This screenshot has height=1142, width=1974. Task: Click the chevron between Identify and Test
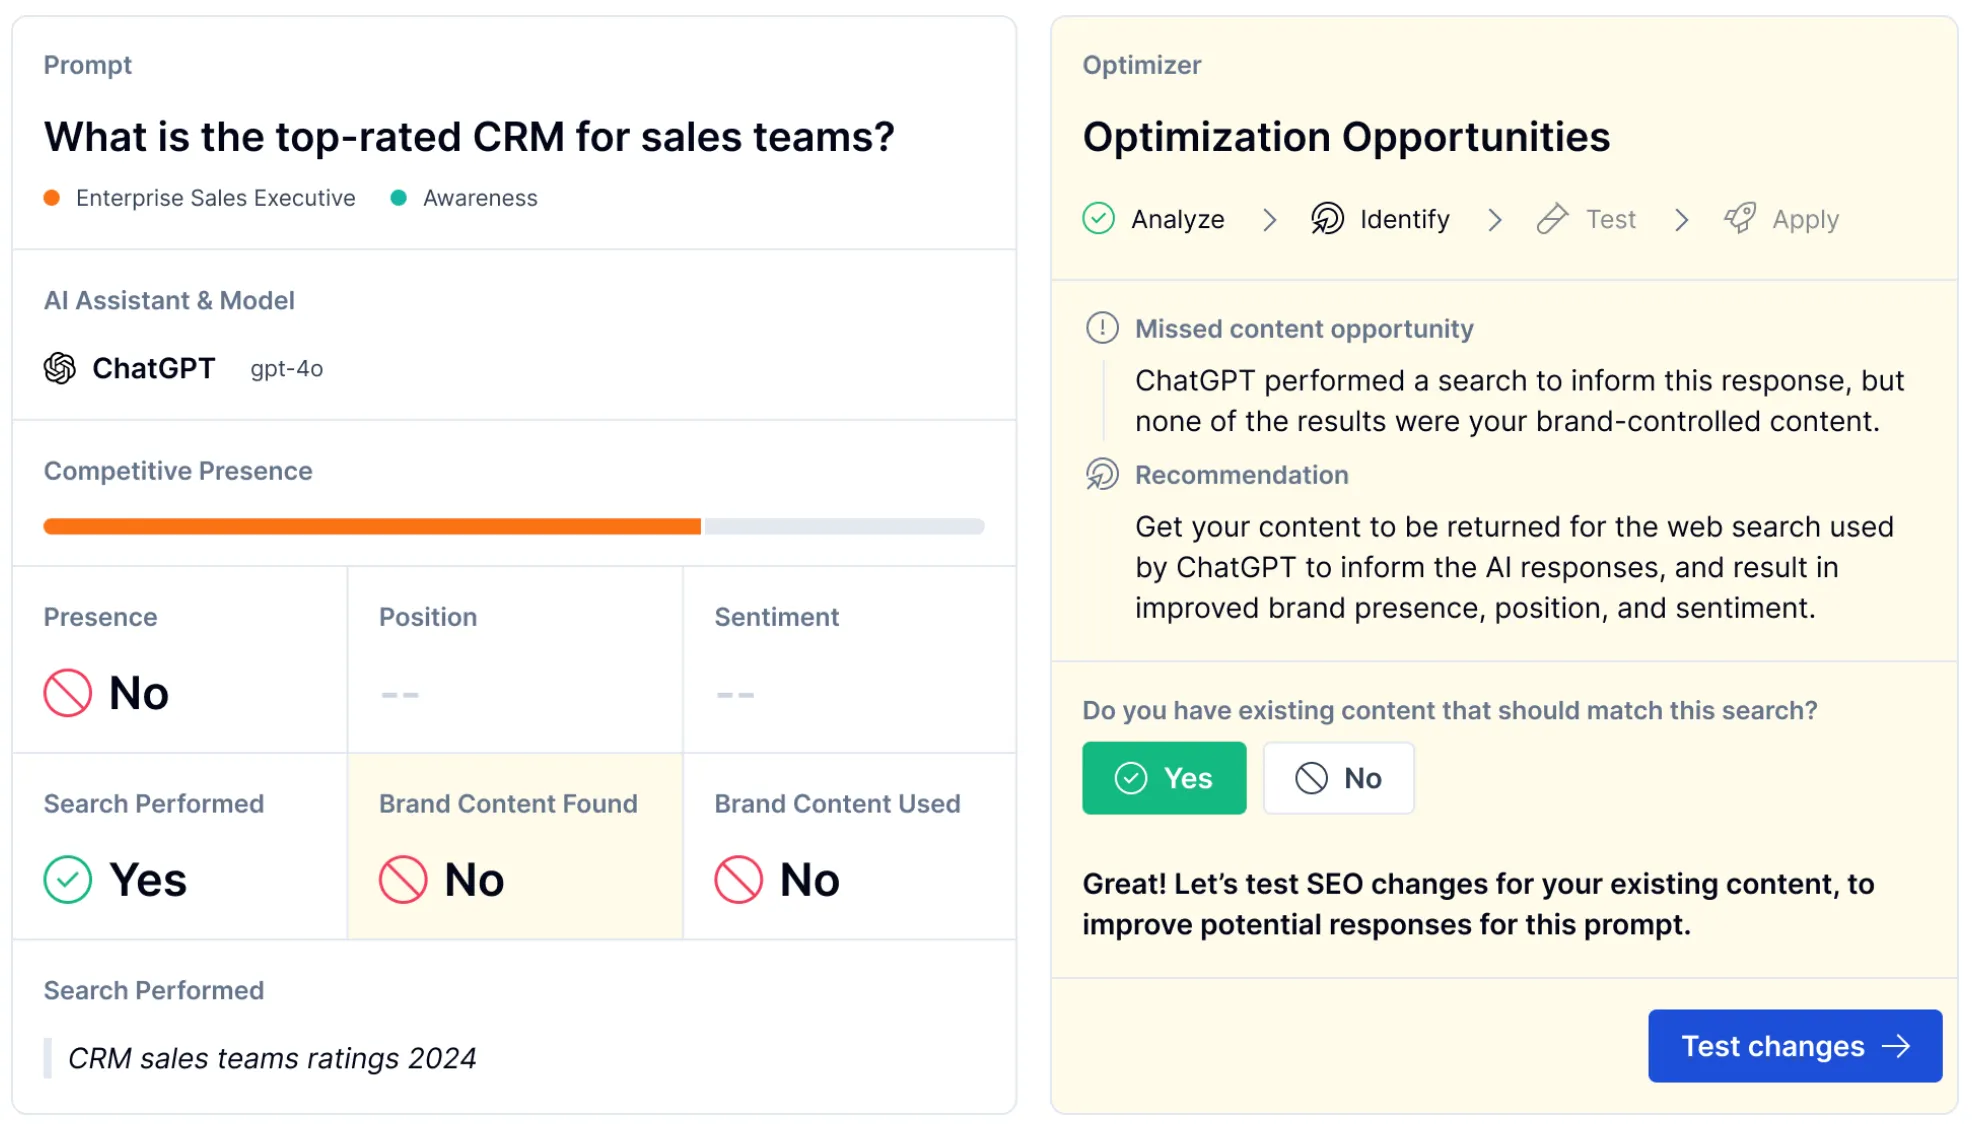[1494, 219]
